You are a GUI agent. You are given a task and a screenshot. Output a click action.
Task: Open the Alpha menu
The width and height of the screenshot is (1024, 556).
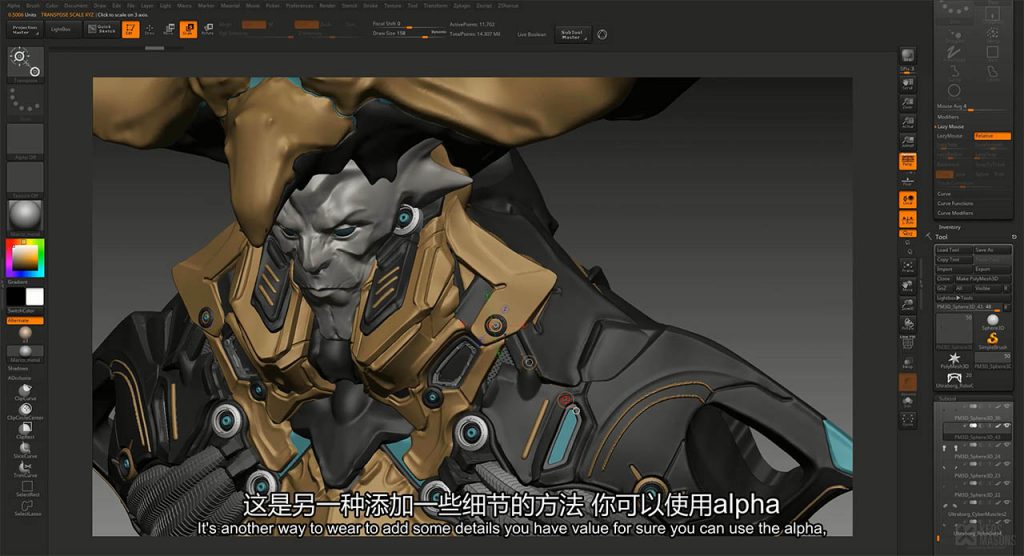13,6
